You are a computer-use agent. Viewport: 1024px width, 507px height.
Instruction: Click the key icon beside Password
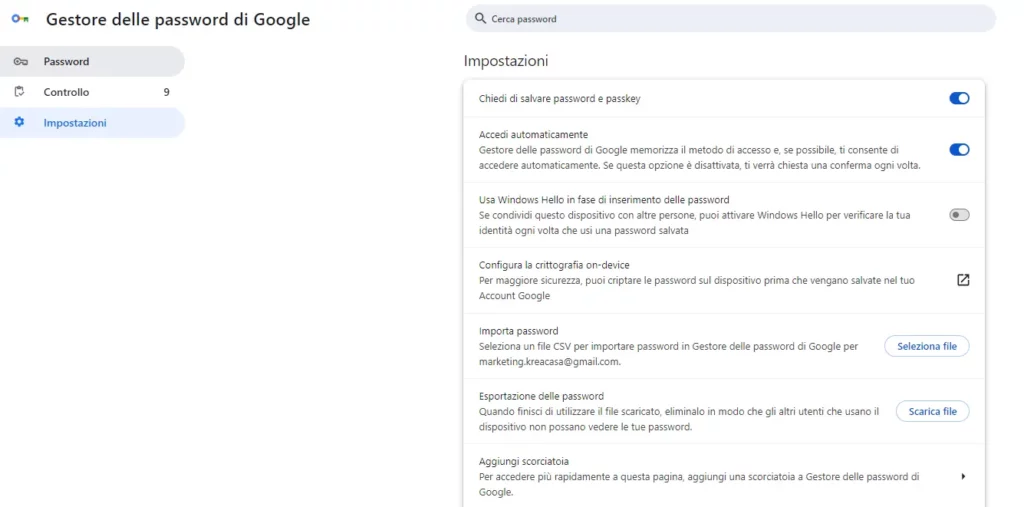[20, 61]
